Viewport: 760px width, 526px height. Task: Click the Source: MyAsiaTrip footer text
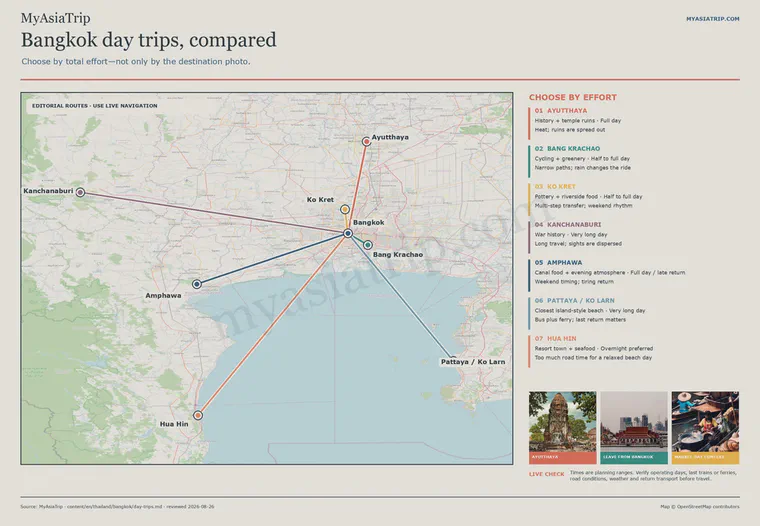[117, 507]
